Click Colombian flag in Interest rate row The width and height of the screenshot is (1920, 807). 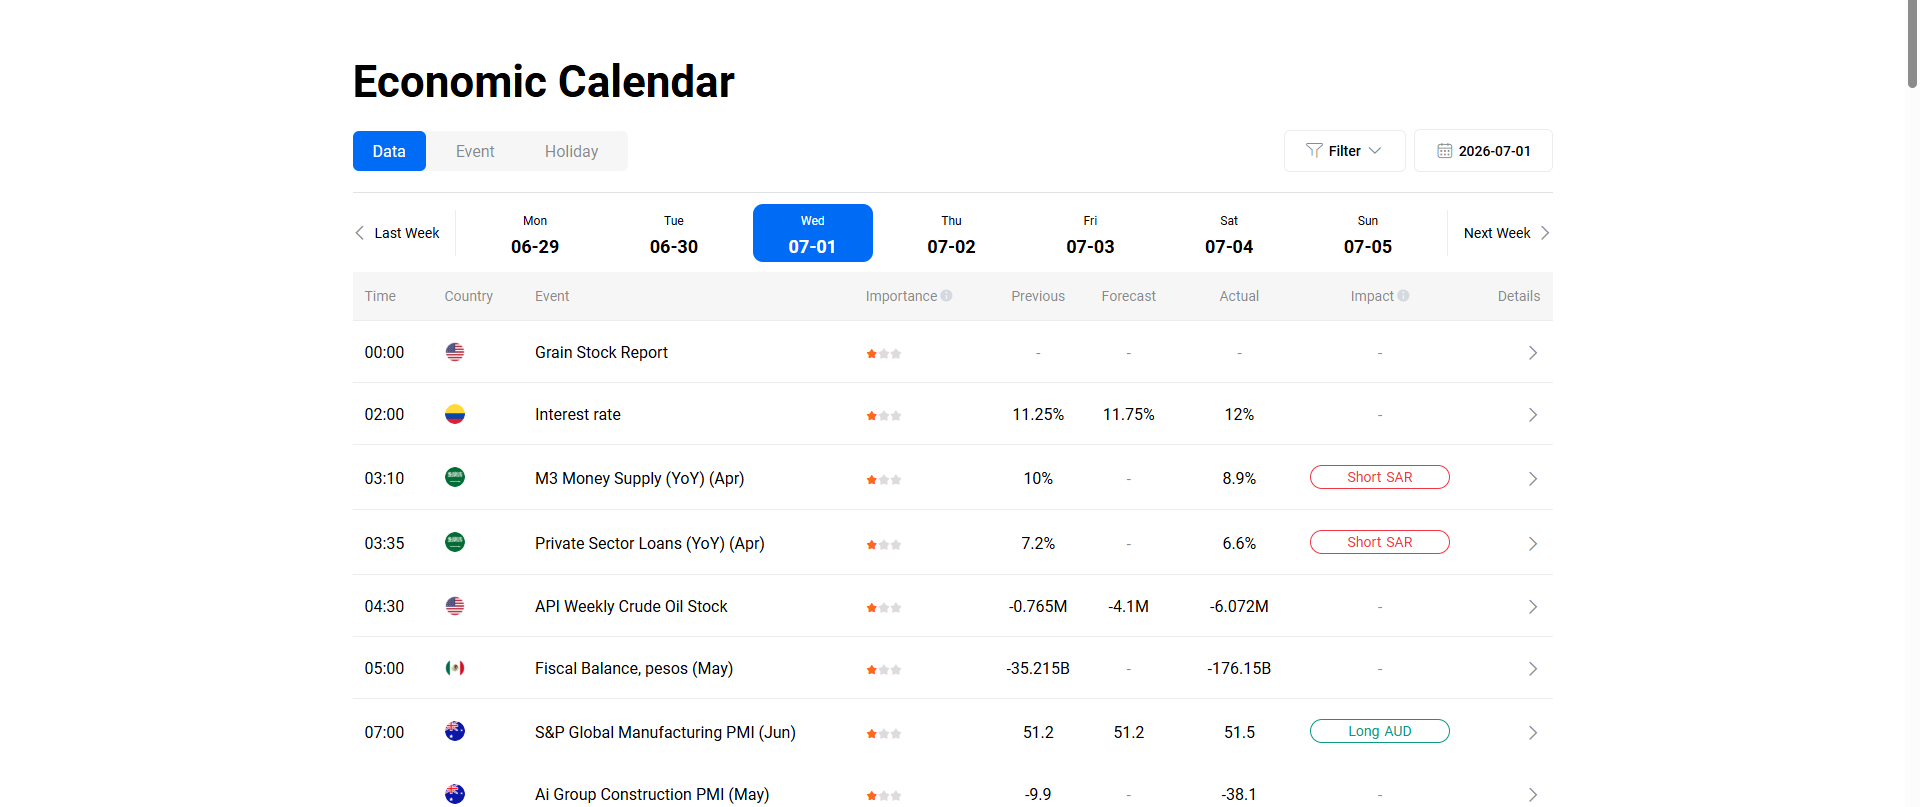pyautogui.click(x=455, y=414)
